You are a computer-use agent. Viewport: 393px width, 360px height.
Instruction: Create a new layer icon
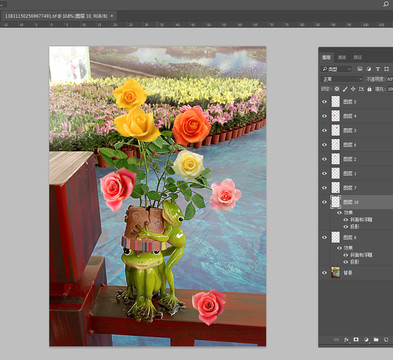pyautogui.click(x=386, y=340)
